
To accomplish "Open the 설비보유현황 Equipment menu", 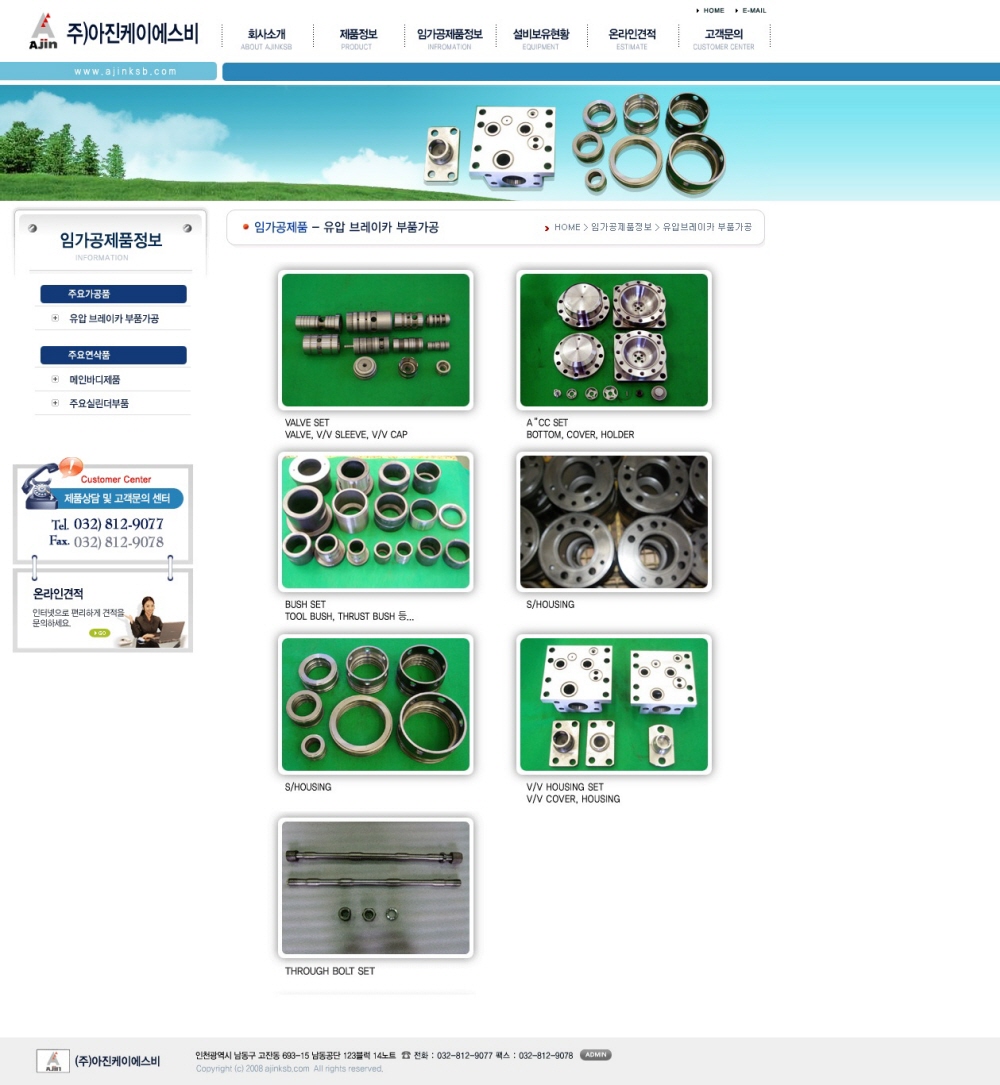I will pos(541,38).
